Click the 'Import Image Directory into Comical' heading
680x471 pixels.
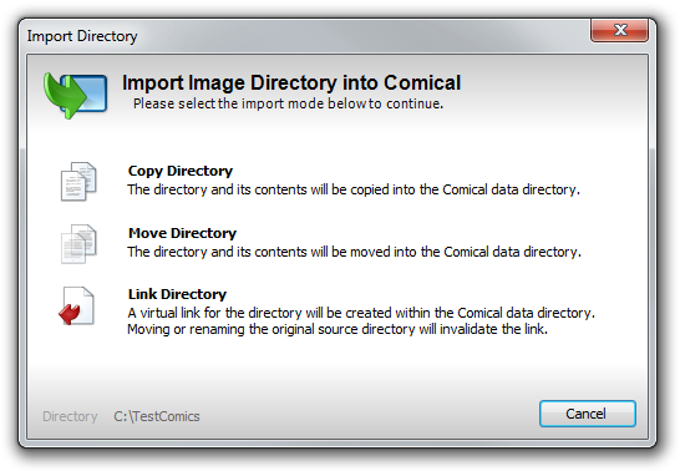click(291, 82)
